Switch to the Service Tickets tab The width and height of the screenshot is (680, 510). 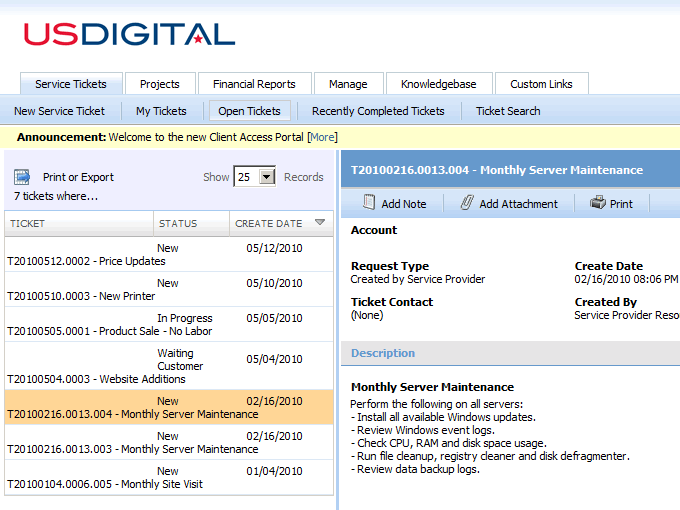tap(71, 84)
